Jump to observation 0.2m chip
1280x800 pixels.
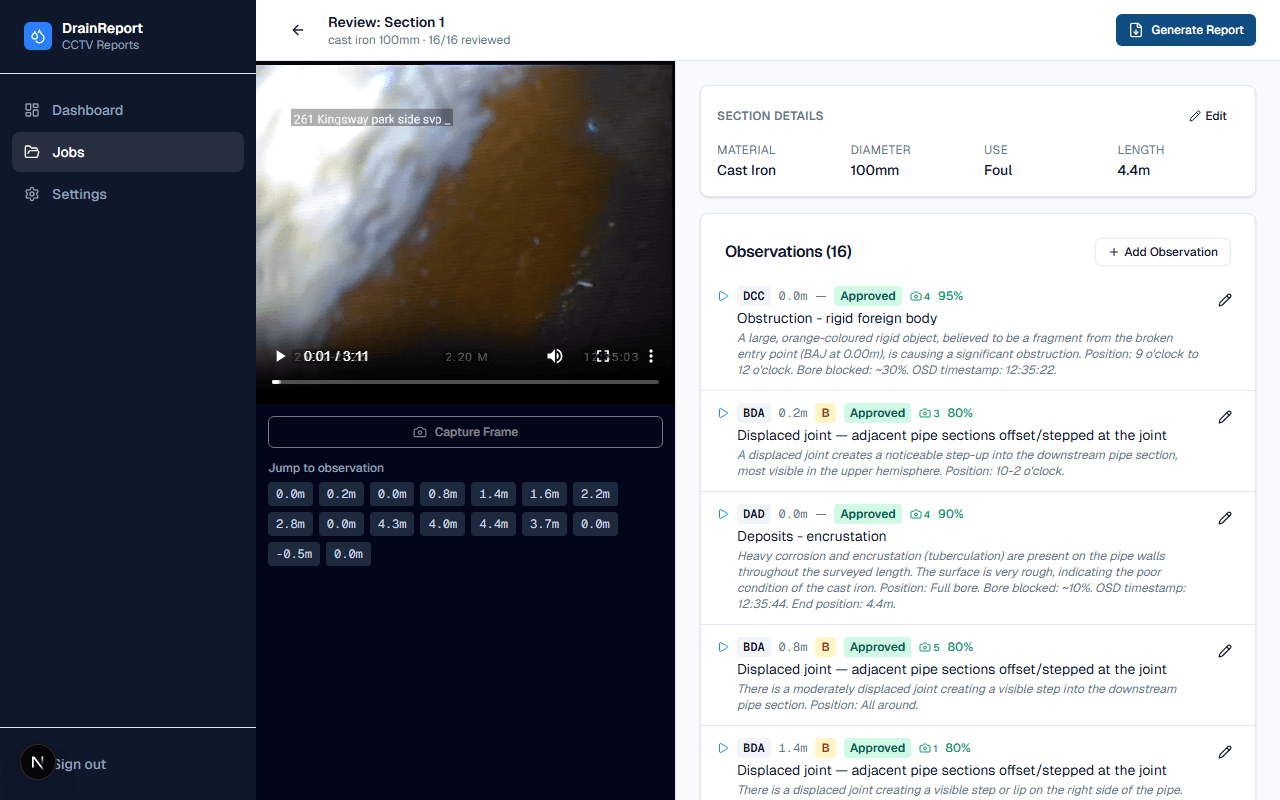tap(342, 494)
